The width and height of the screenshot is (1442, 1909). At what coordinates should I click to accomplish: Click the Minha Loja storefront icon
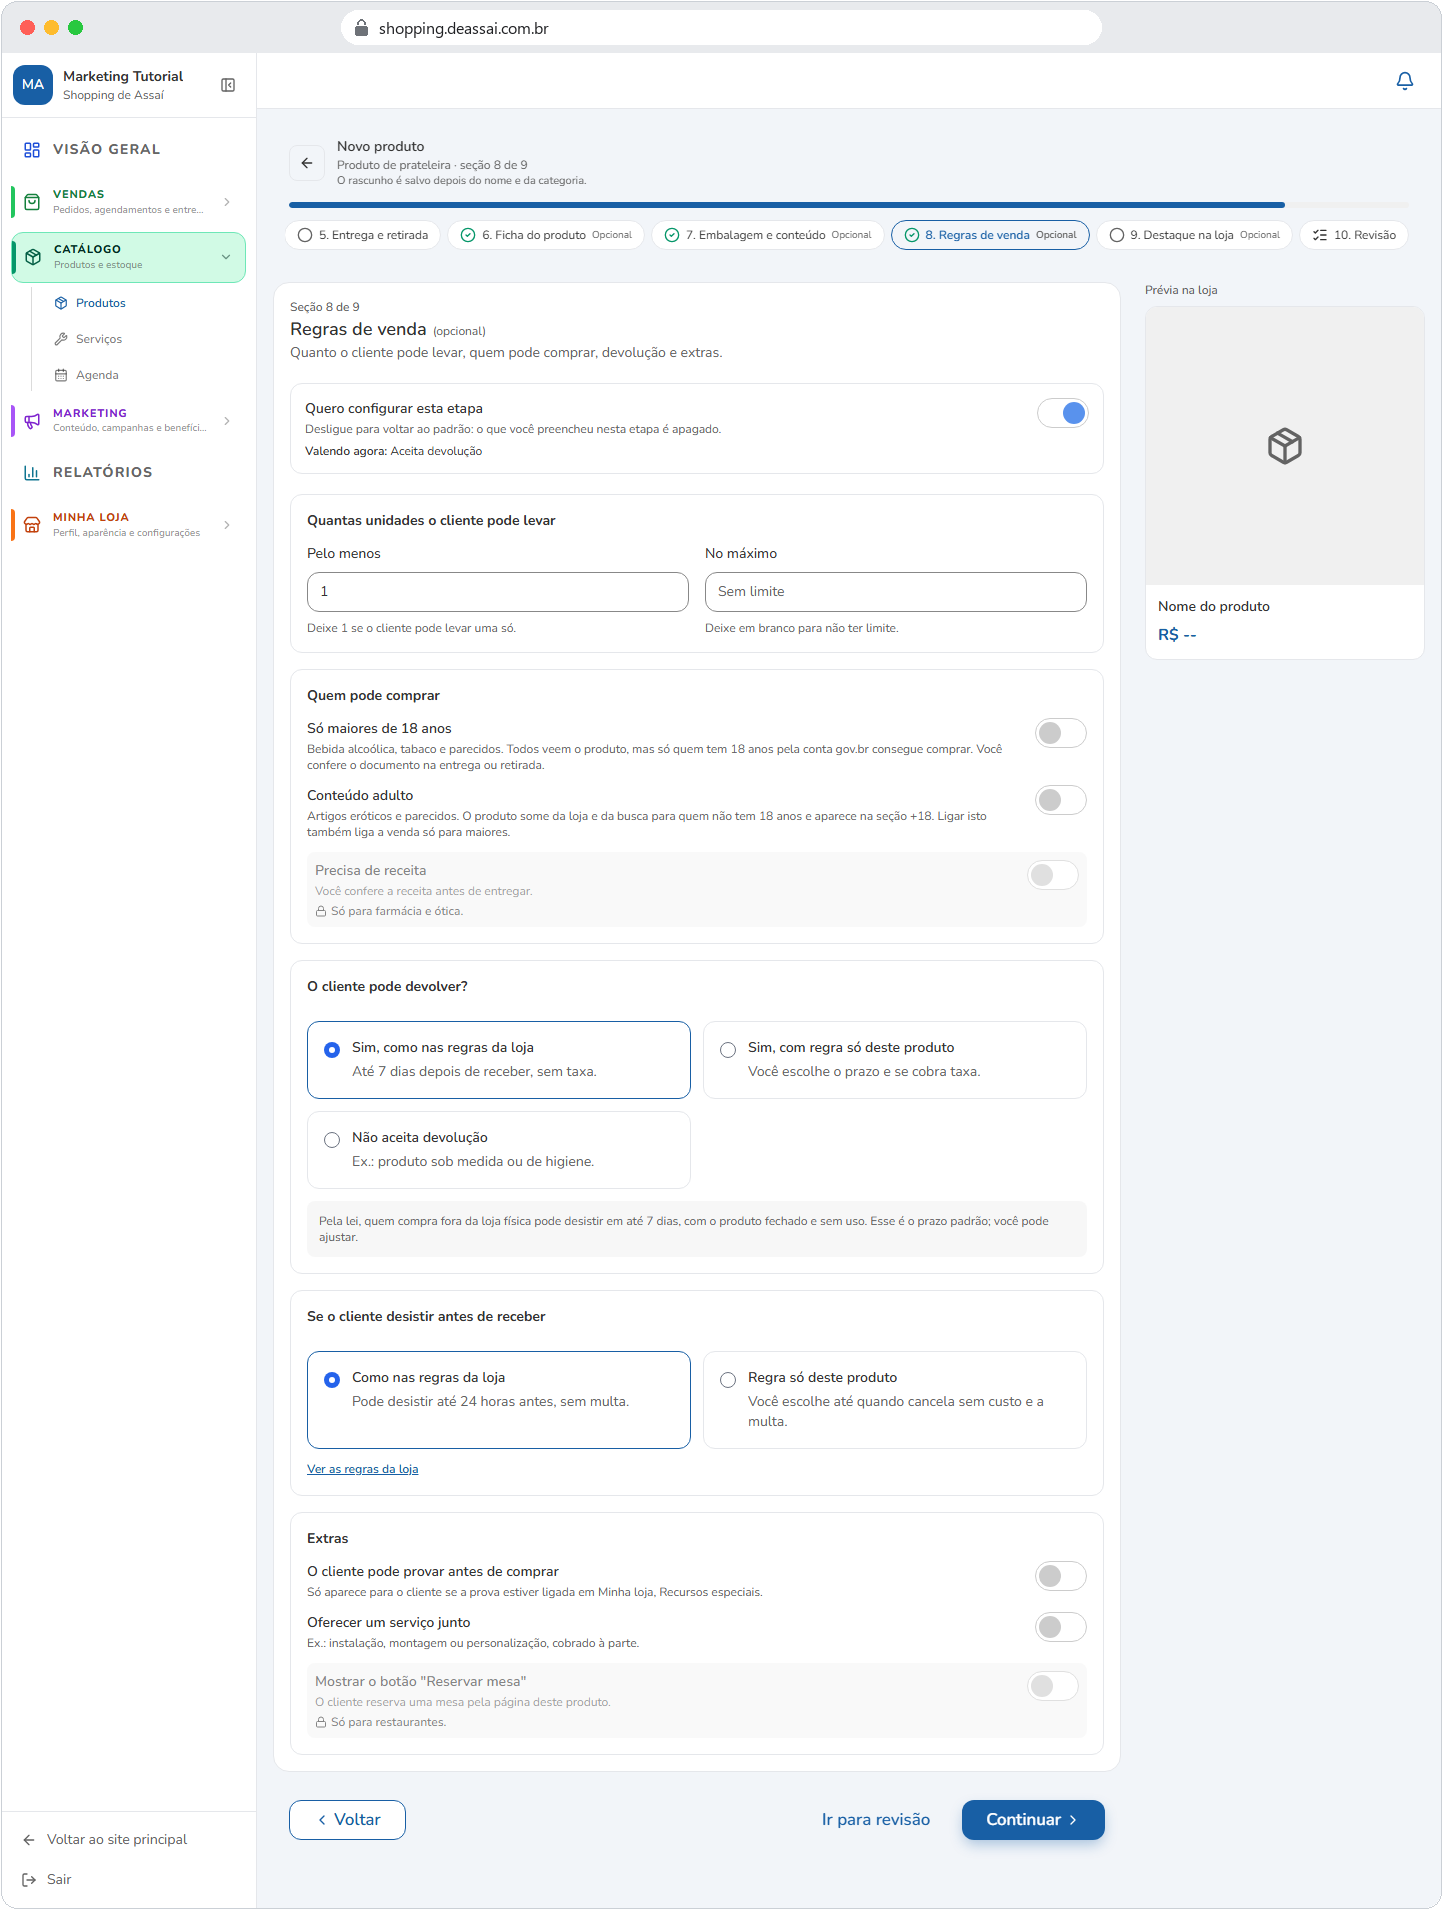(32, 525)
